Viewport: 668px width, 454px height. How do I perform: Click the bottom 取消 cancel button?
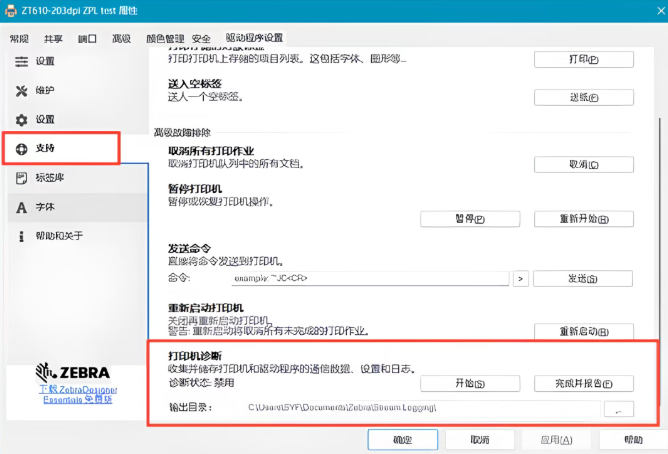pyautogui.click(x=480, y=440)
